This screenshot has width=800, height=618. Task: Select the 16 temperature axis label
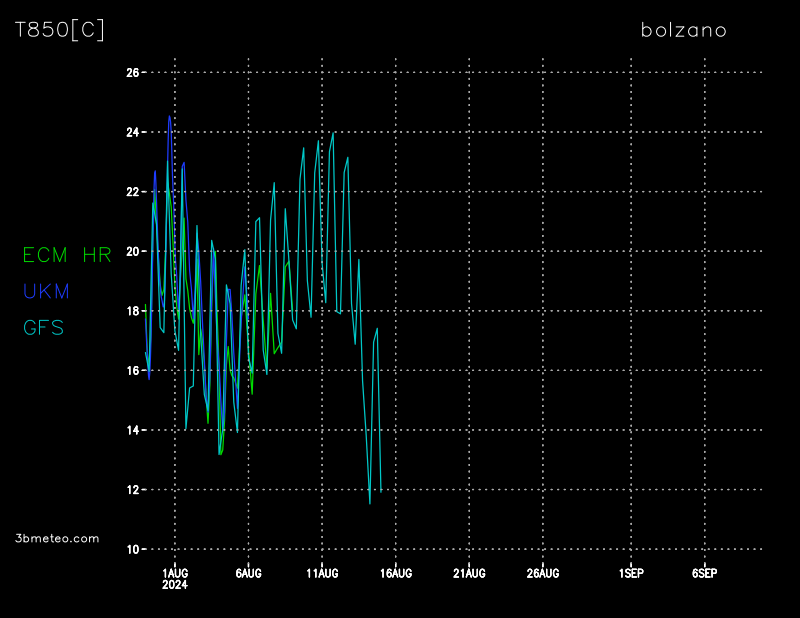[x=132, y=371]
